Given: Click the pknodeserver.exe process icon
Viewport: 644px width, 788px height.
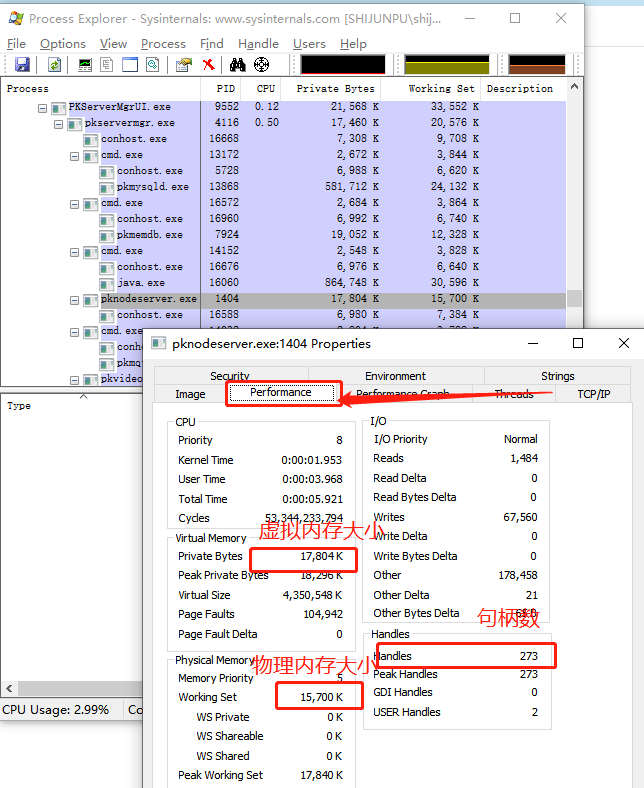Looking at the screenshot, I should 90,300.
